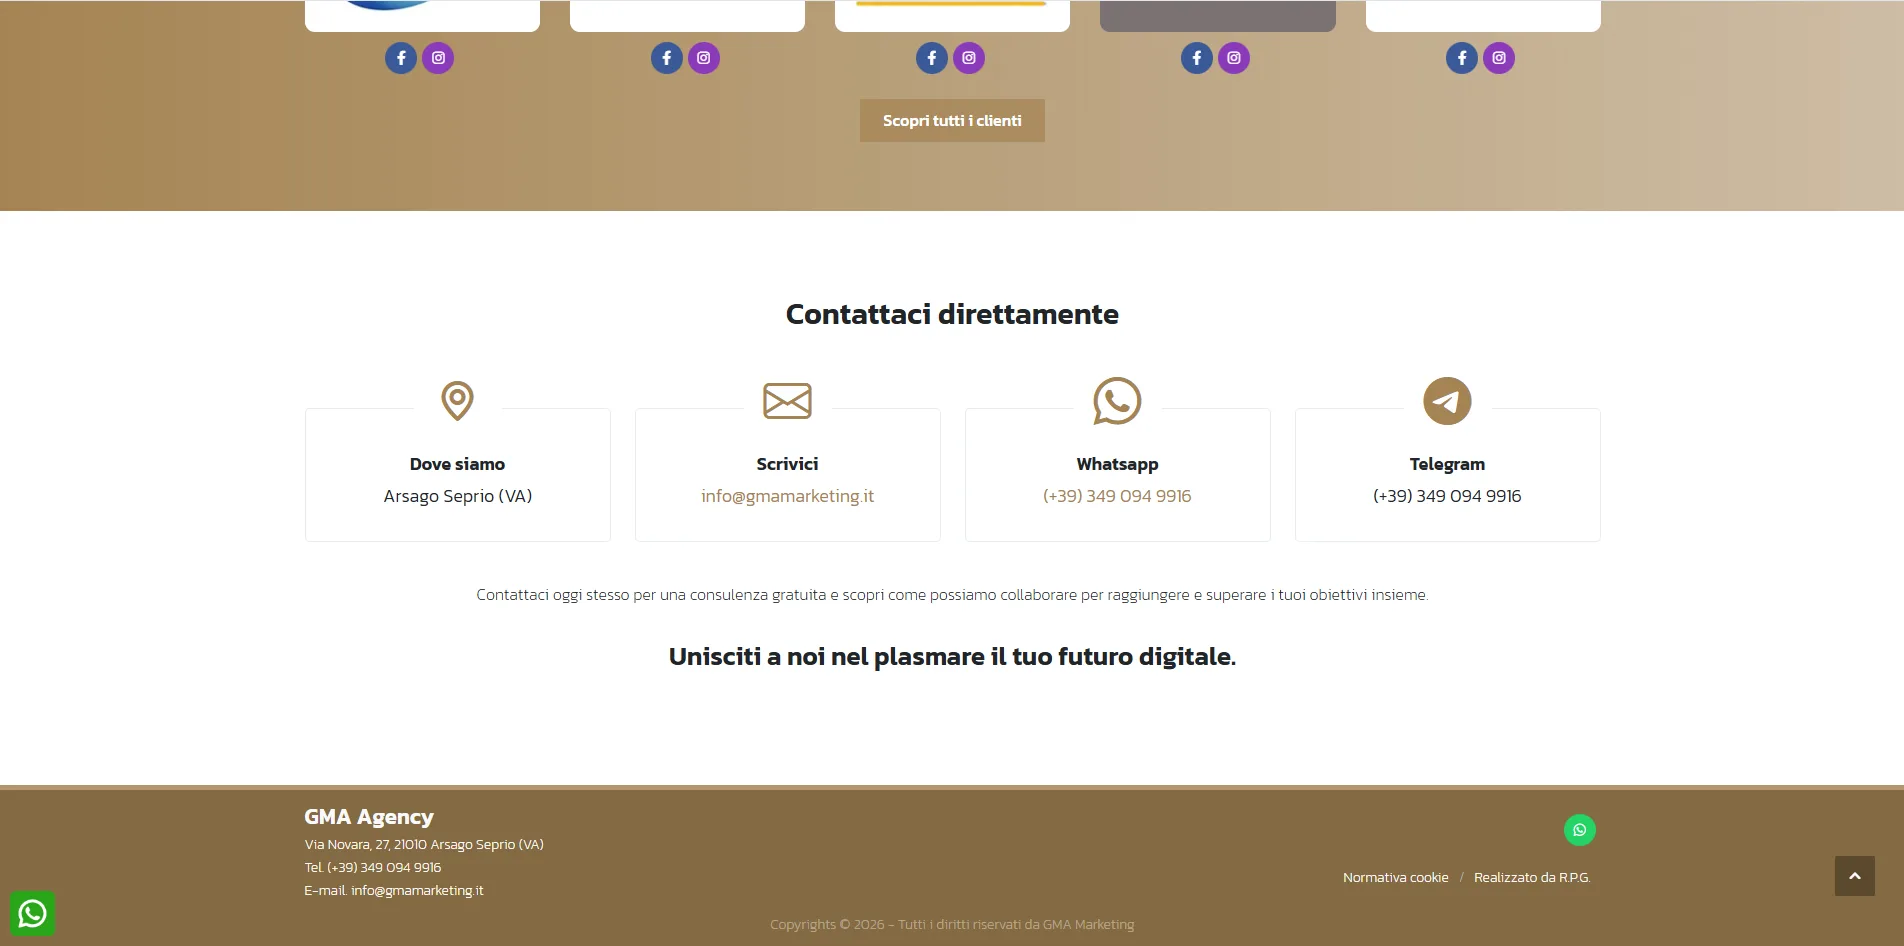The height and width of the screenshot is (946, 1904).
Task: Click the WhatsApp phone bubble icon
Action: point(1117,401)
